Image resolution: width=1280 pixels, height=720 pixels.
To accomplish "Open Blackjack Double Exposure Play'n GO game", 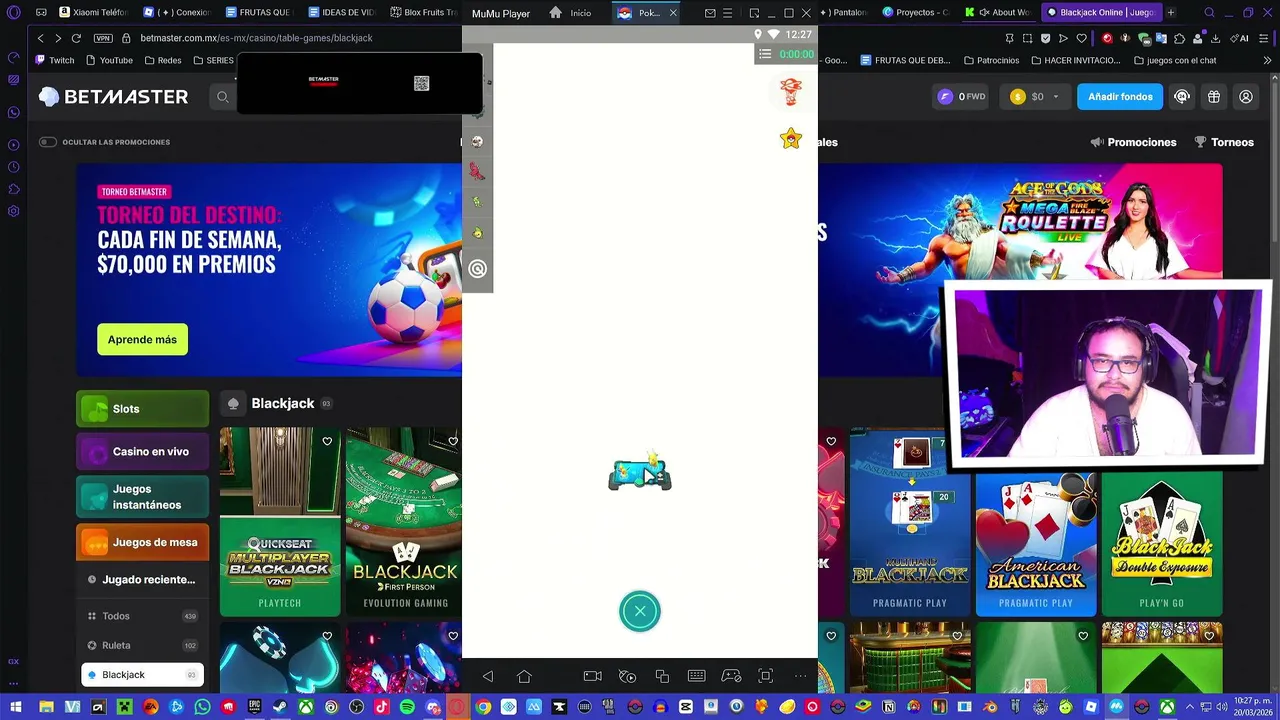I will [1162, 545].
